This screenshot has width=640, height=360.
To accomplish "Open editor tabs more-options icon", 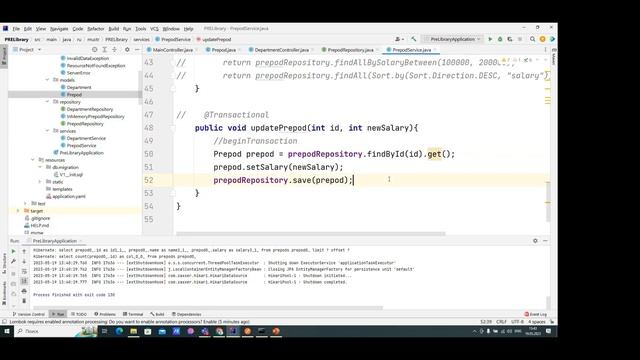I will 545,49.
